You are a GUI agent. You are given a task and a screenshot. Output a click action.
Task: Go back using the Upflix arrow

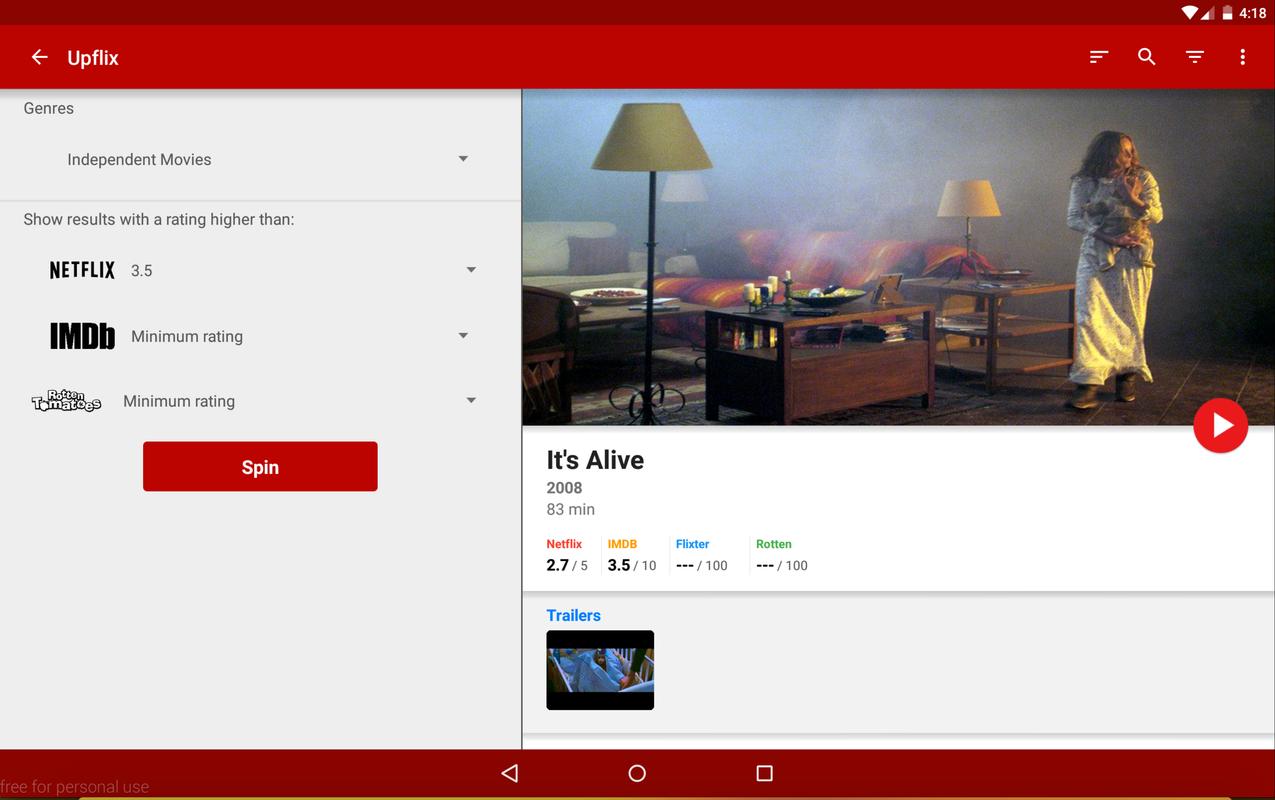[x=40, y=57]
